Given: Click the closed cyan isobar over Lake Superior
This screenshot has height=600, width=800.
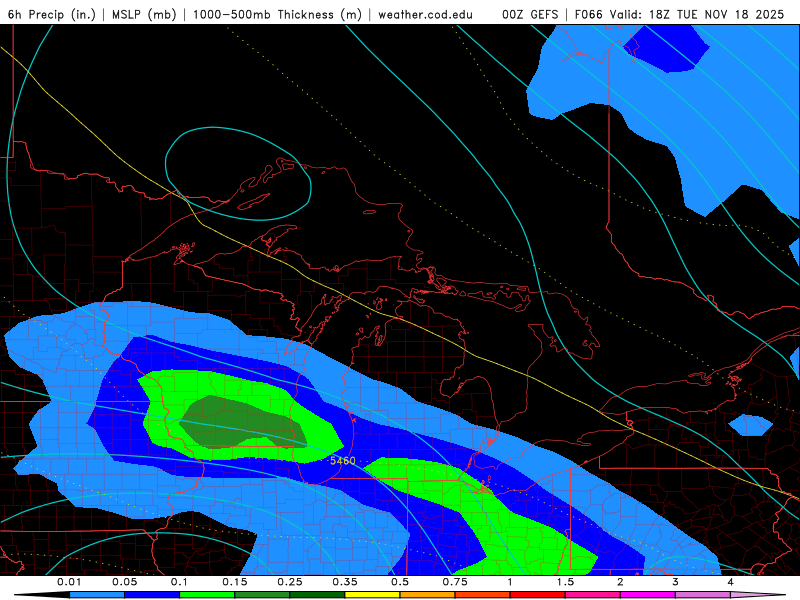Looking at the screenshot, I should click(x=238, y=173).
